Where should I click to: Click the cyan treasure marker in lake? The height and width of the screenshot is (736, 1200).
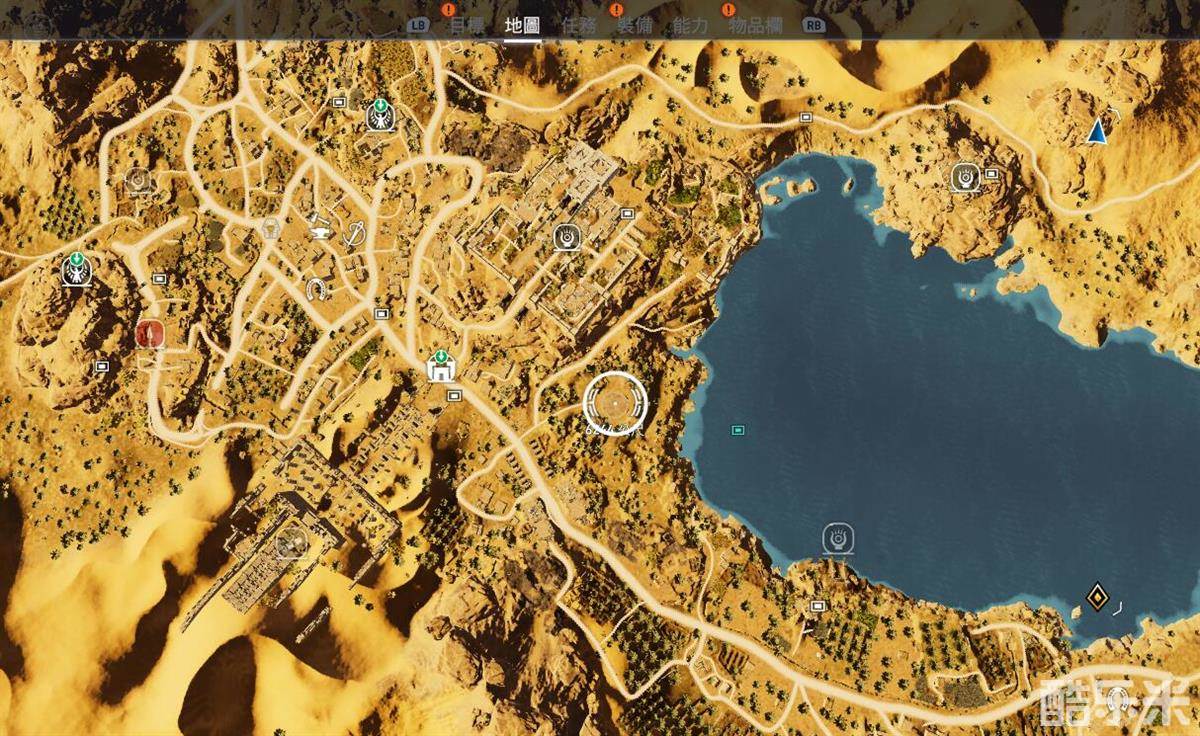pos(738,430)
